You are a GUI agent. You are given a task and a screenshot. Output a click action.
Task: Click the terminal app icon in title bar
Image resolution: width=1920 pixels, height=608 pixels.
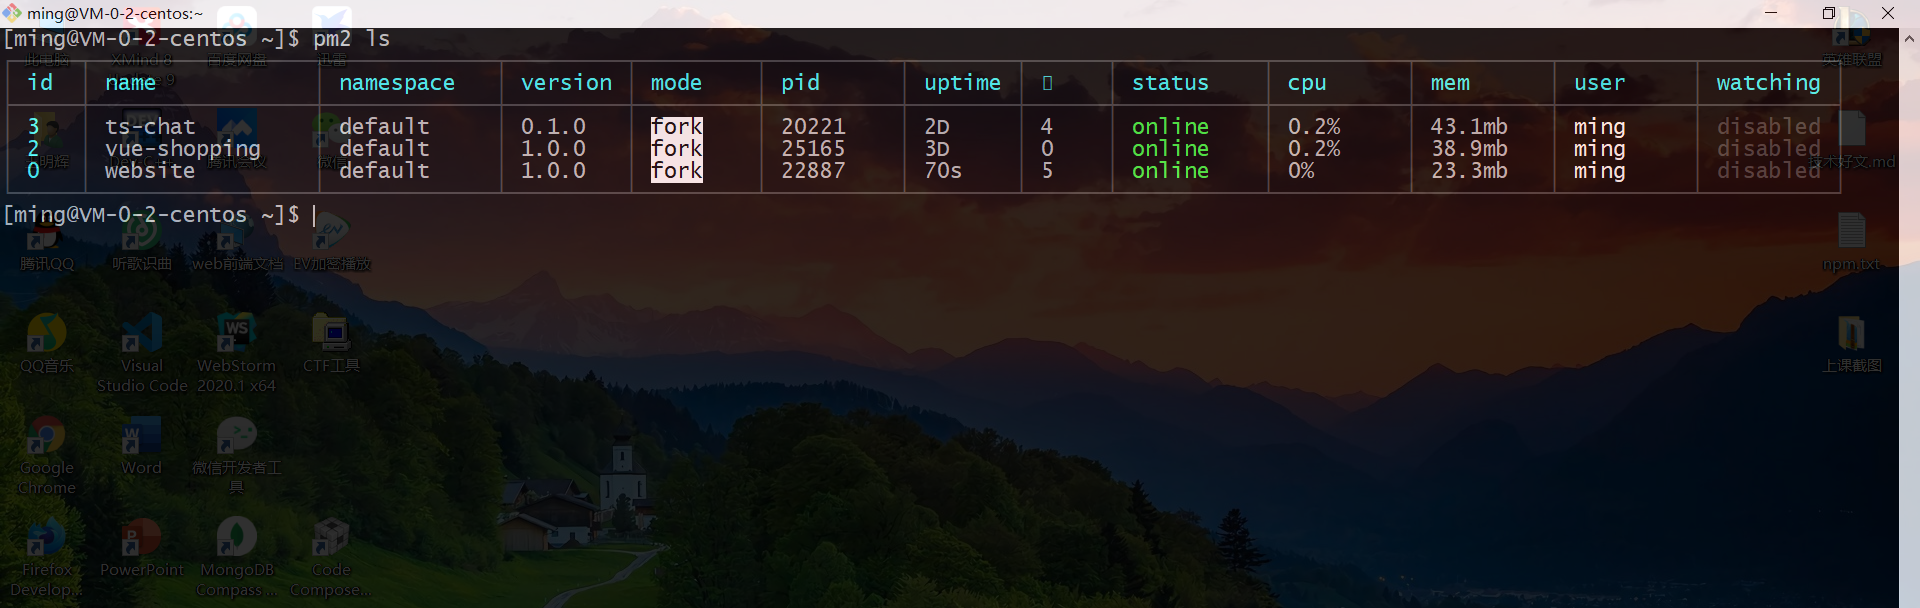point(12,13)
